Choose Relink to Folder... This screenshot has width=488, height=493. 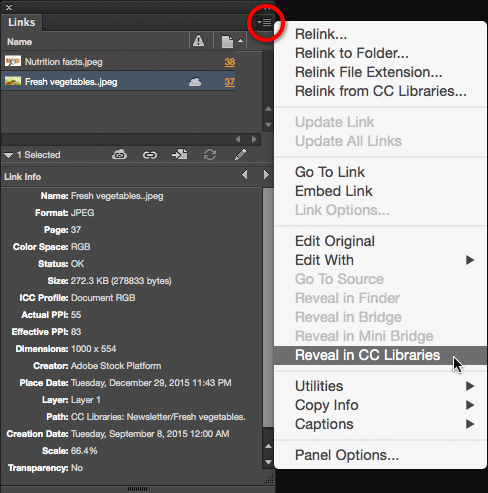pos(380,53)
